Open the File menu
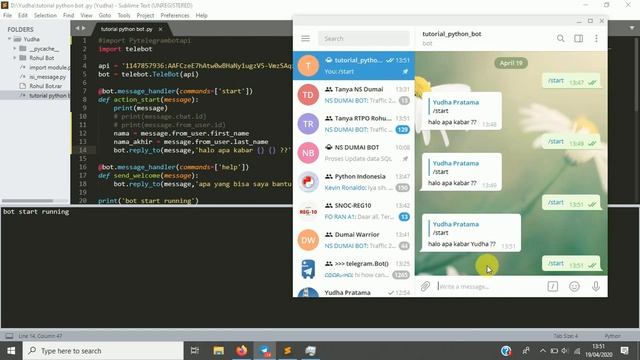 7,15
